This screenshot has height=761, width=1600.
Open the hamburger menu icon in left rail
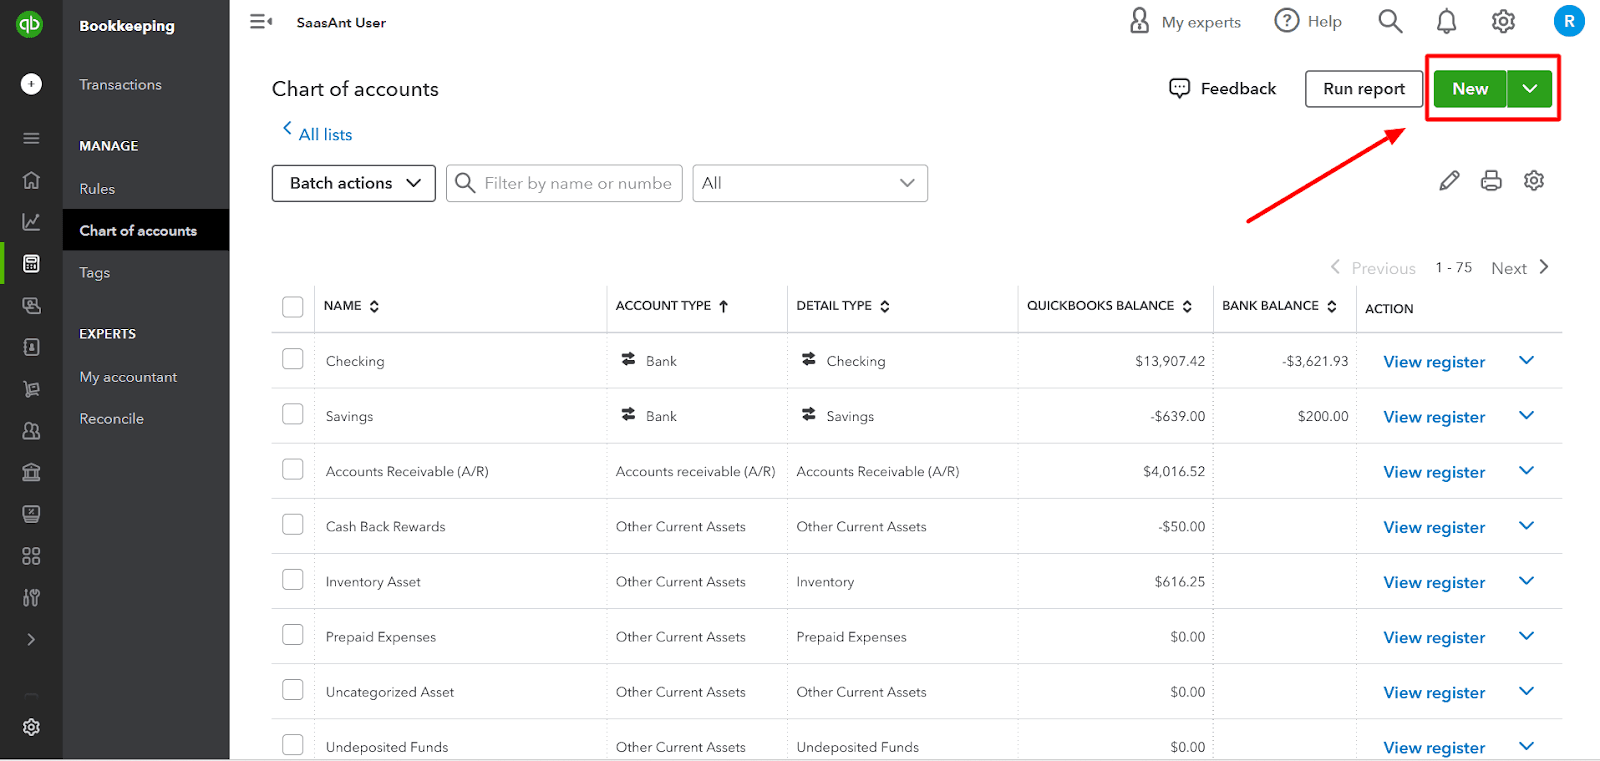31,138
